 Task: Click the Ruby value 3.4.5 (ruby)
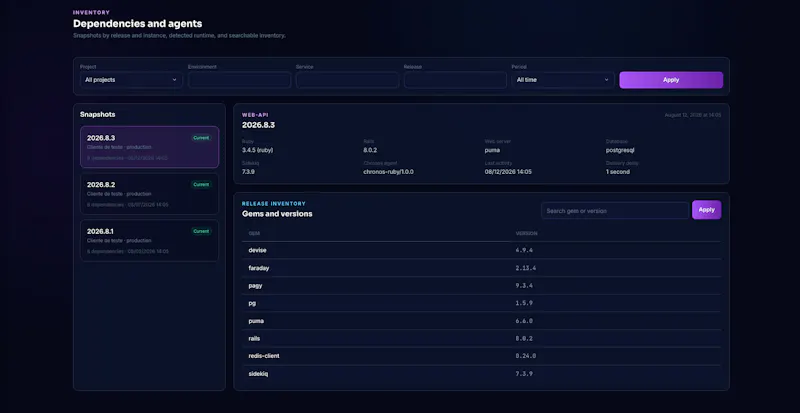tap(258, 150)
